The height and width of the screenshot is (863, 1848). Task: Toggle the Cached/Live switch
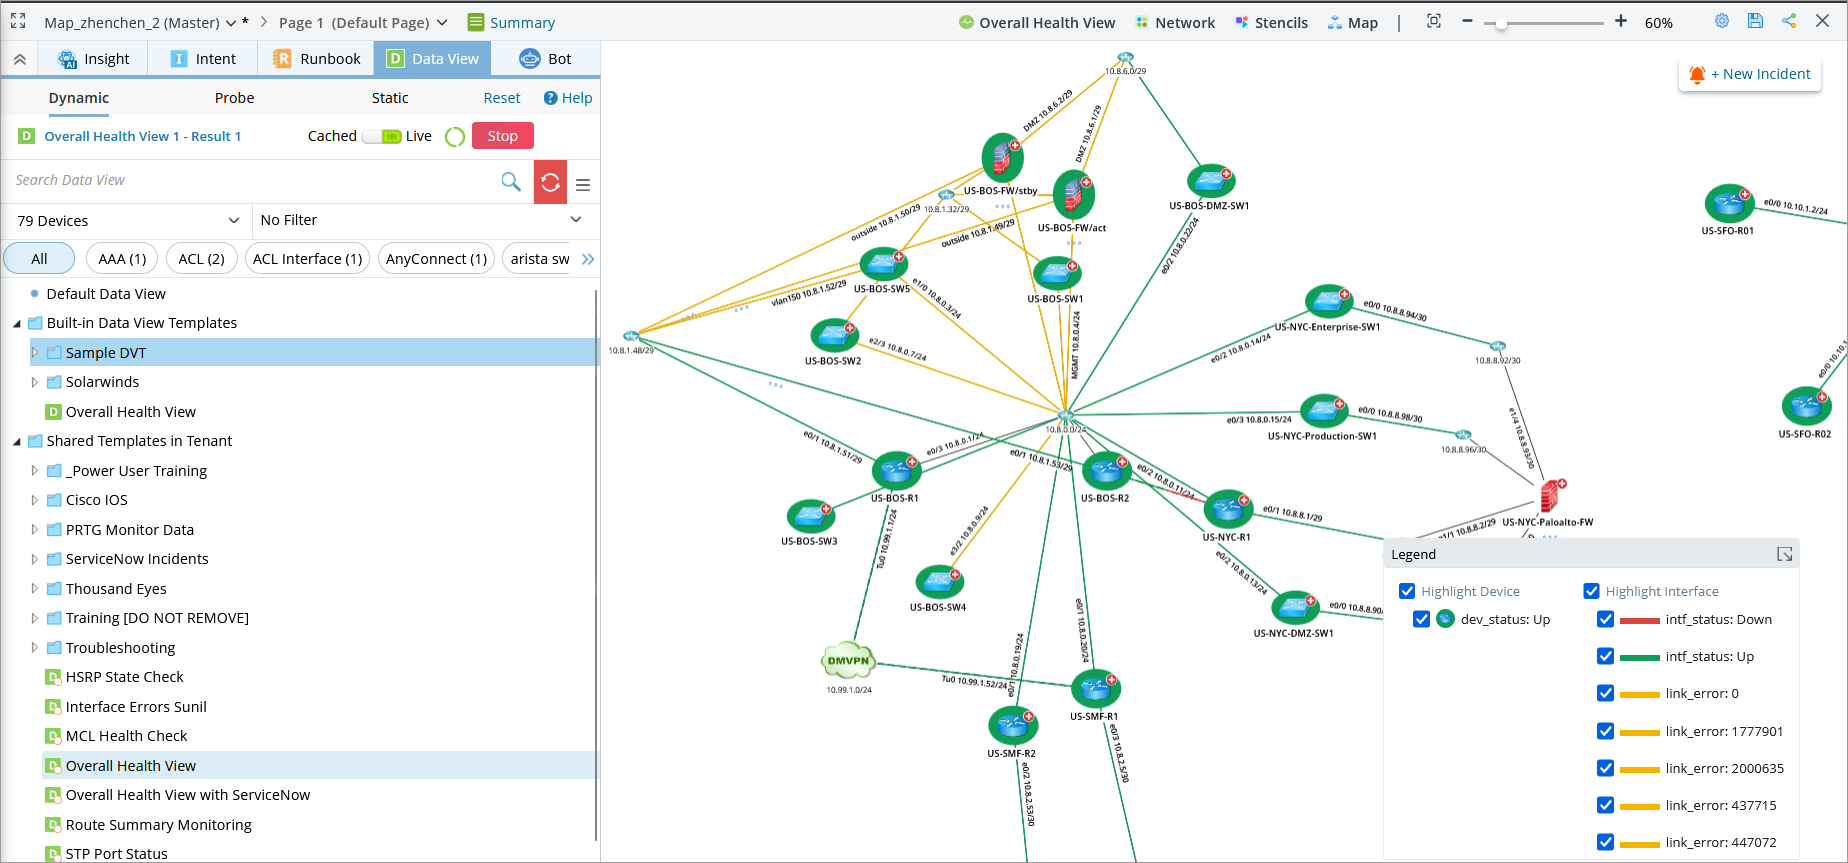pos(382,136)
